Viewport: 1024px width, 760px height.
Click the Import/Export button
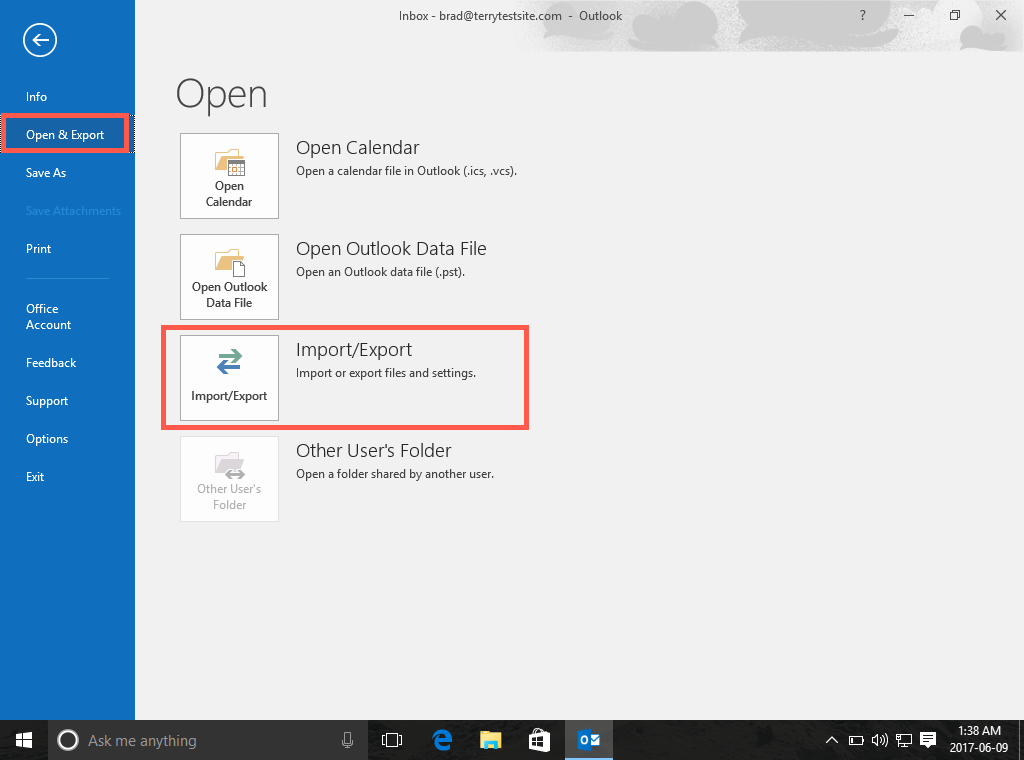click(x=229, y=378)
